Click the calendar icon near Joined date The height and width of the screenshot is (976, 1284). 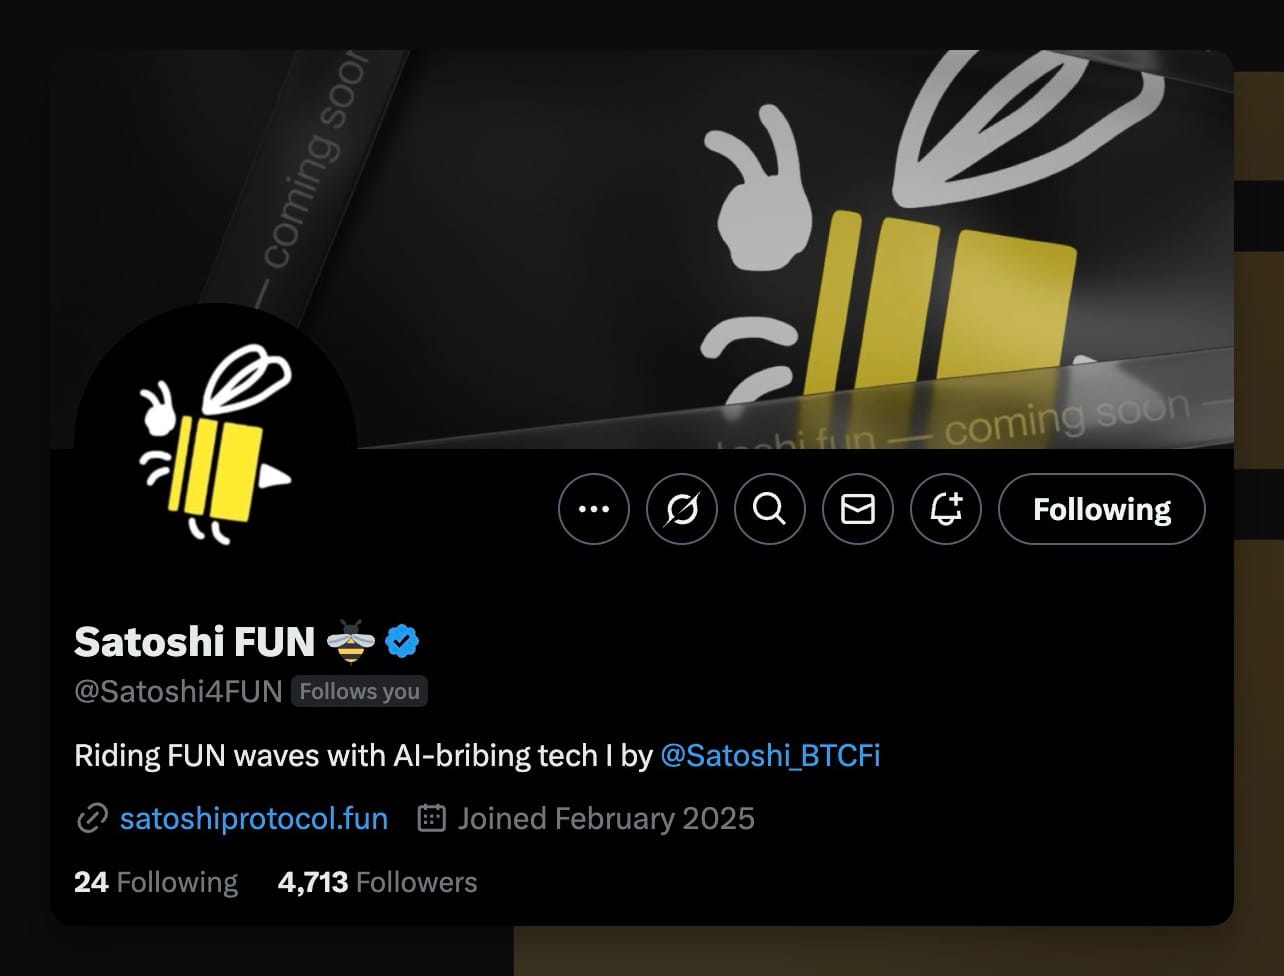pos(431,818)
